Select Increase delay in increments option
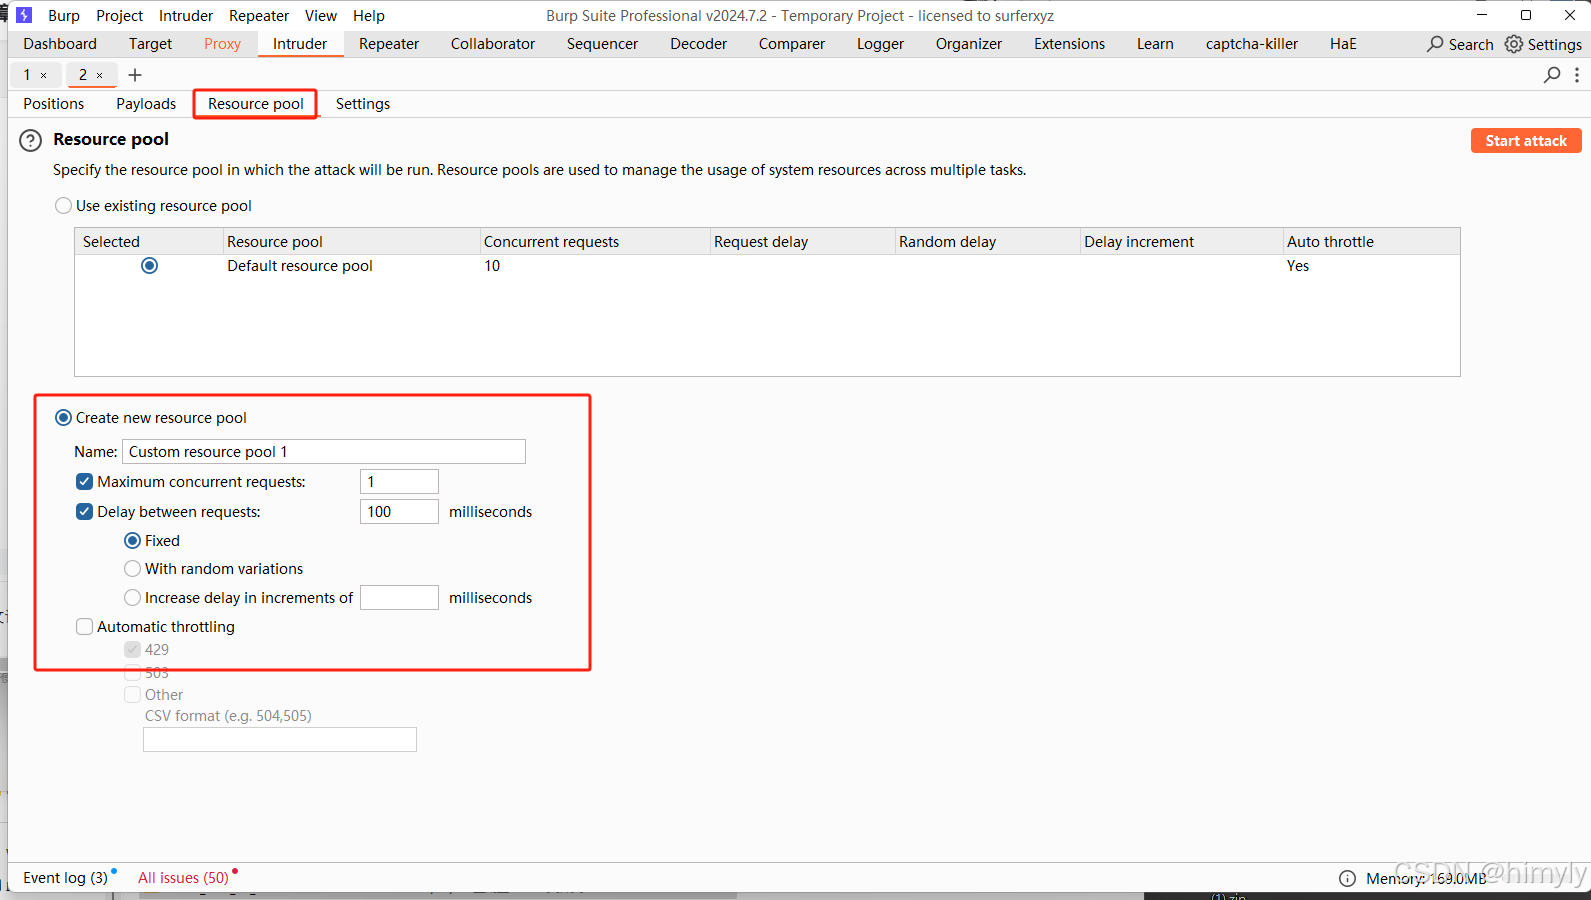The height and width of the screenshot is (900, 1591). pos(132,597)
